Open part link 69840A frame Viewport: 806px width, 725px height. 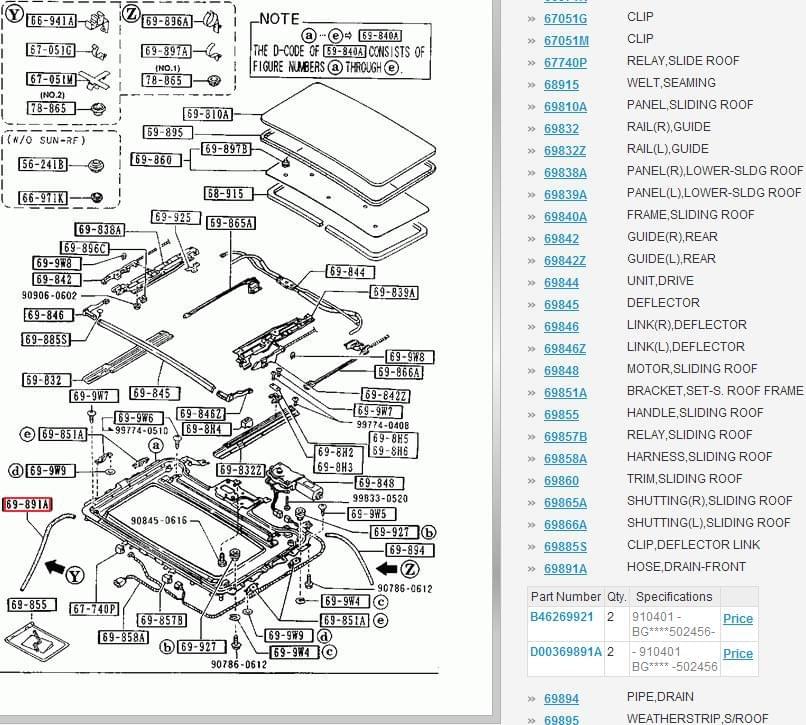pyautogui.click(x=565, y=217)
